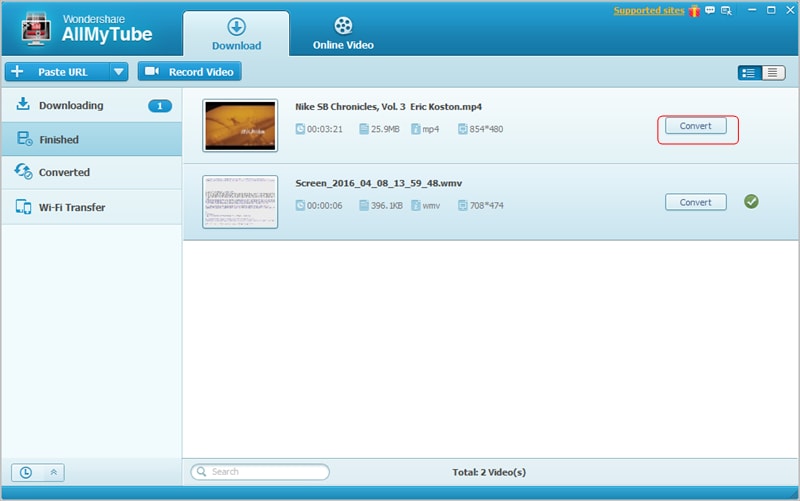
Task: Open the Downloading list in sidebar
Action: pos(92,106)
